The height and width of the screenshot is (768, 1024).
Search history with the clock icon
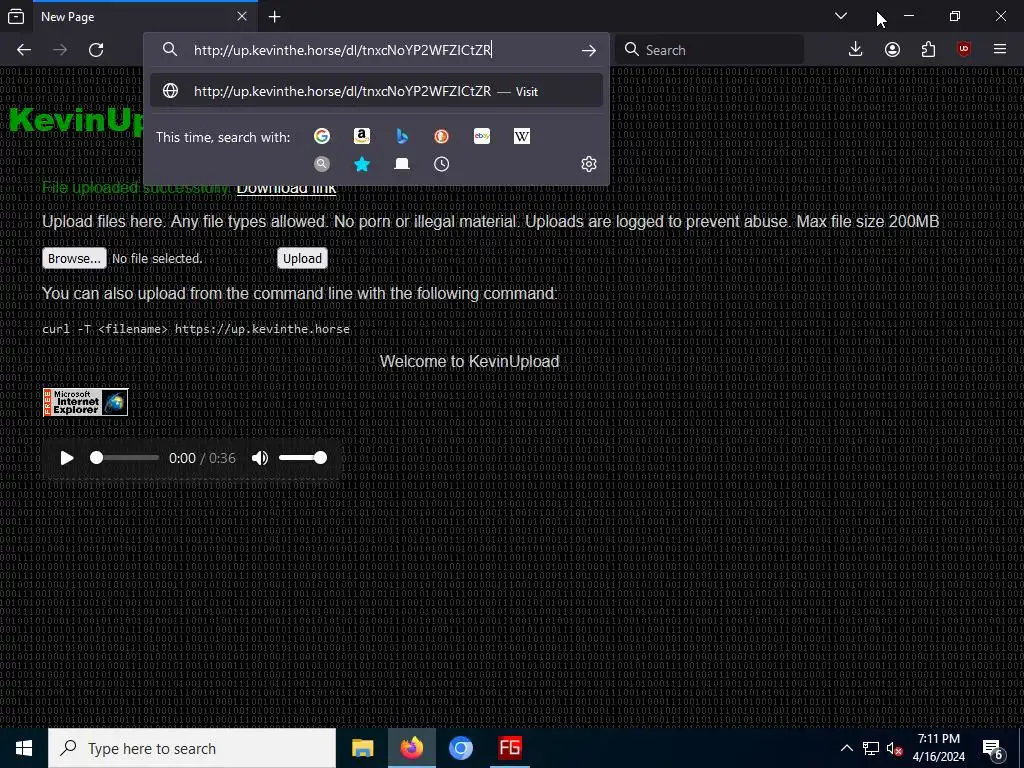(x=441, y=164)
